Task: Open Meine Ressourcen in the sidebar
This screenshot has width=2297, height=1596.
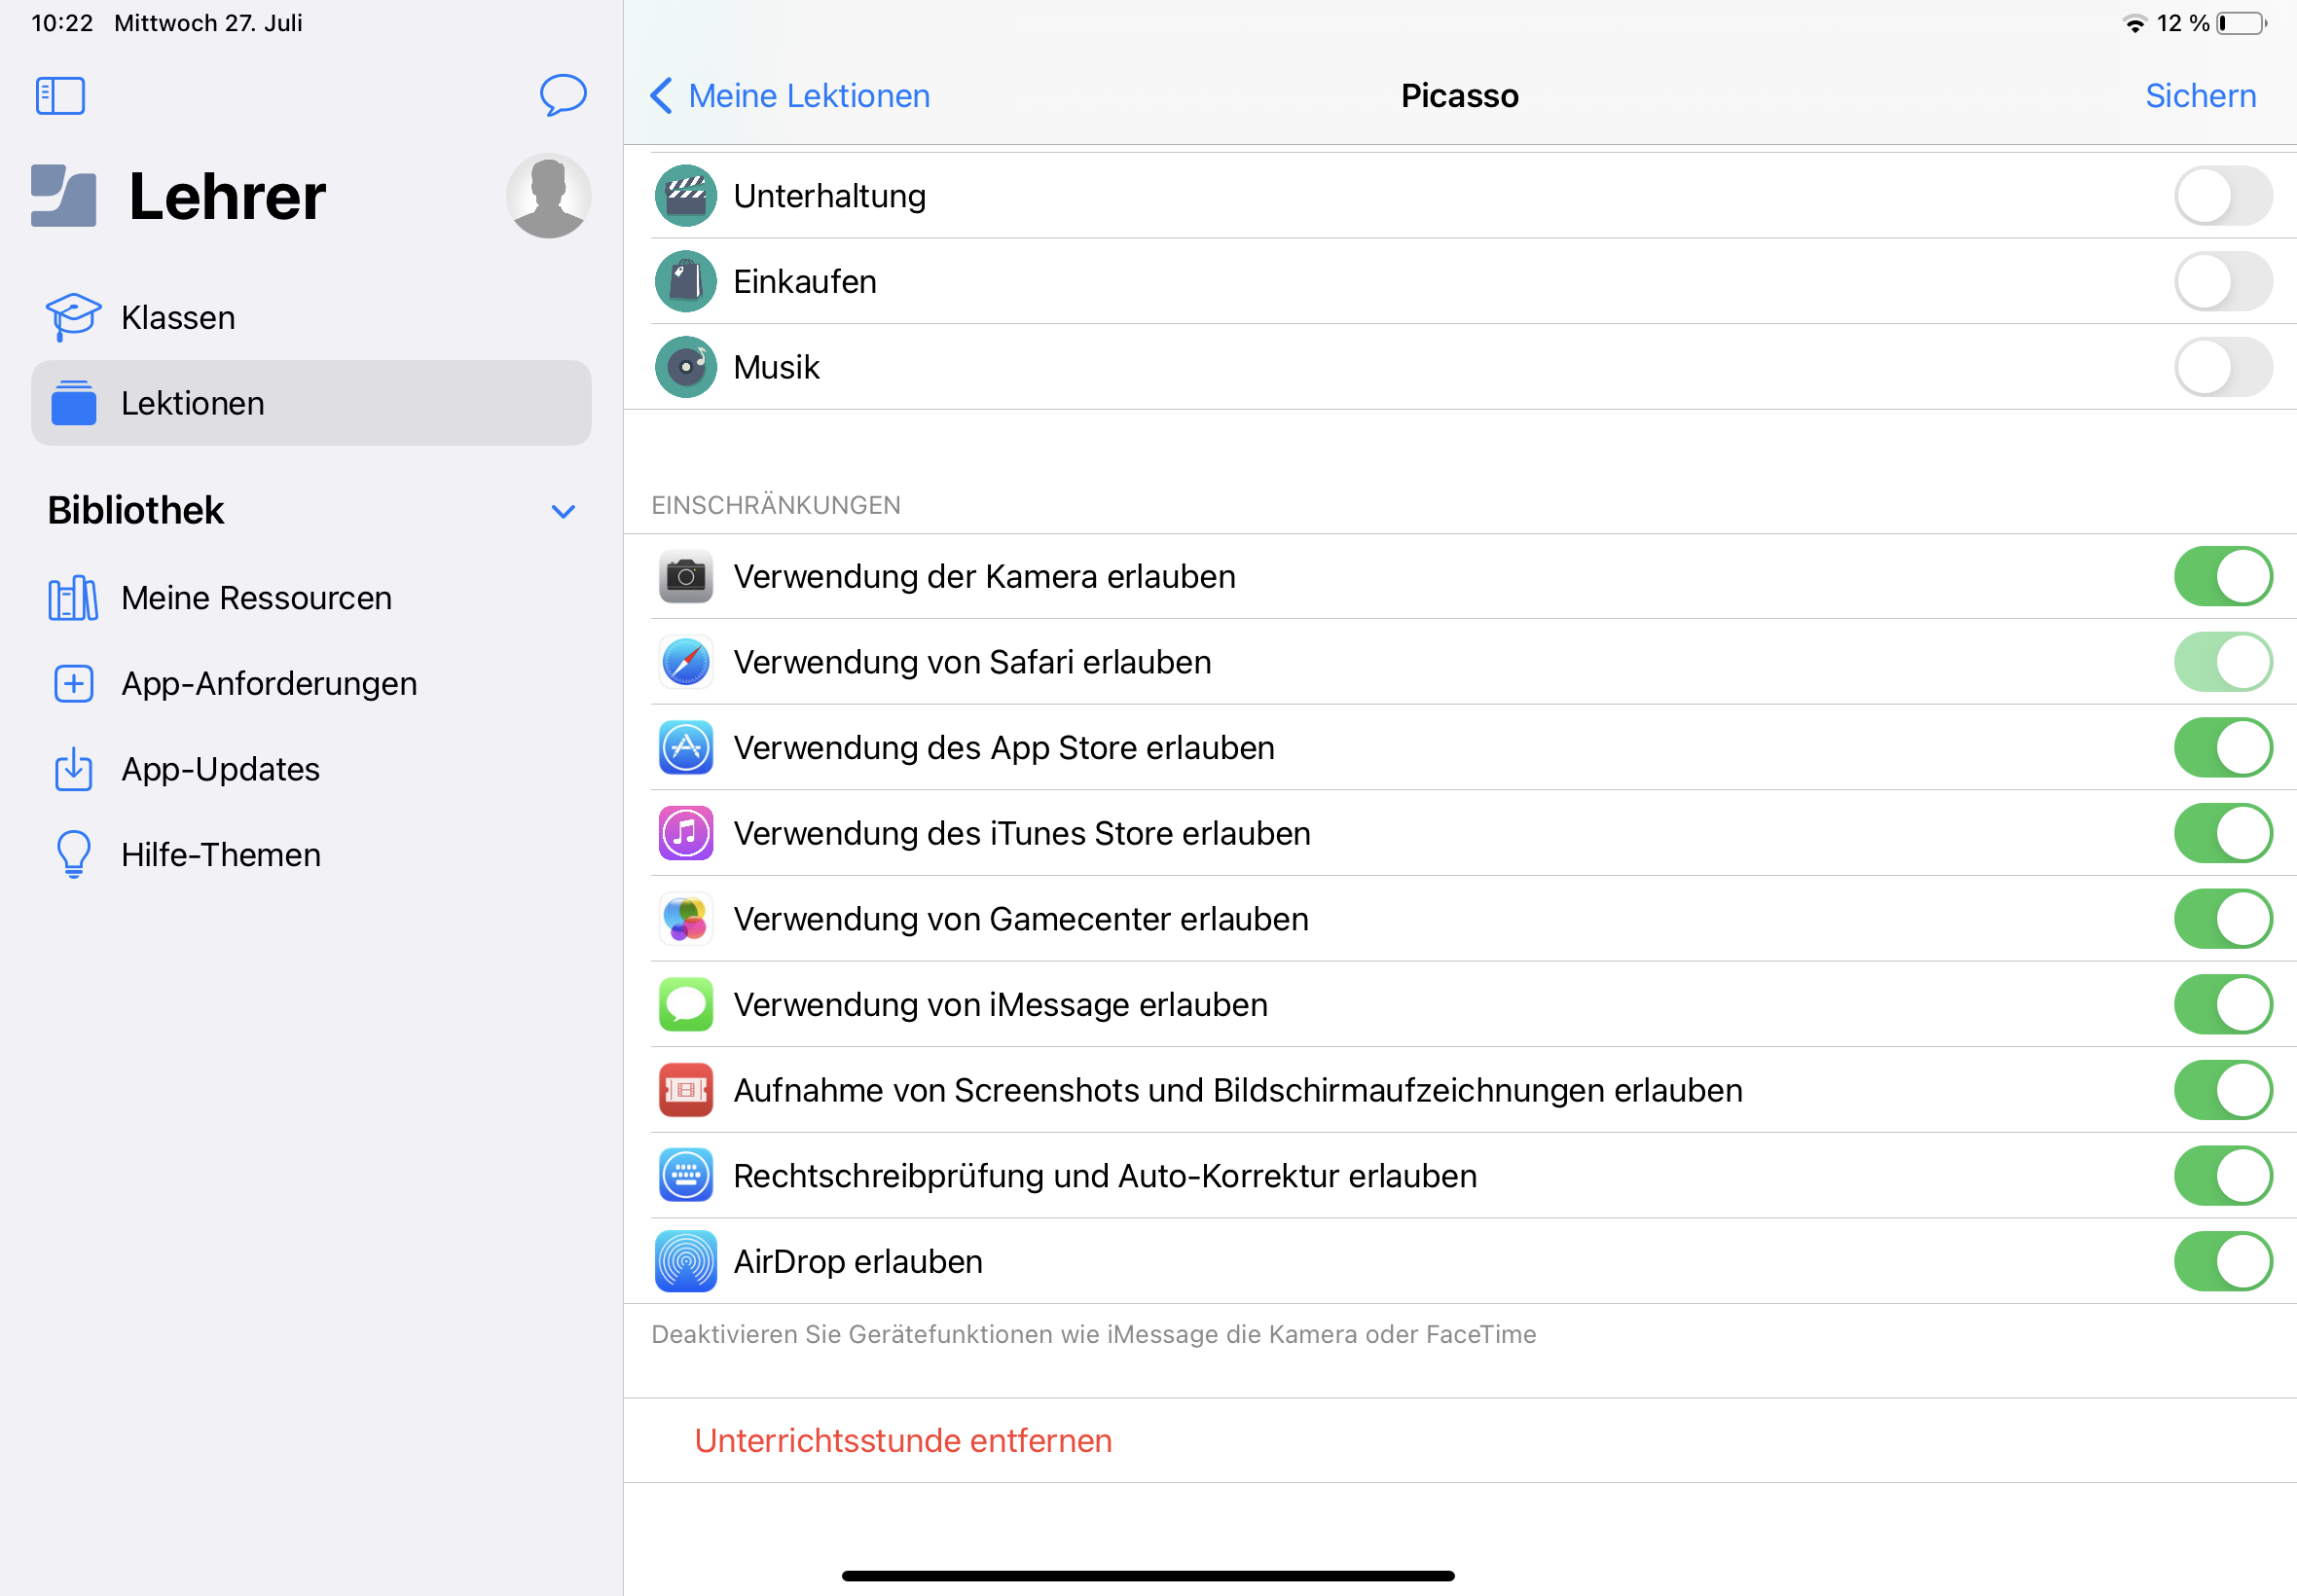Action: coord(311,598)
